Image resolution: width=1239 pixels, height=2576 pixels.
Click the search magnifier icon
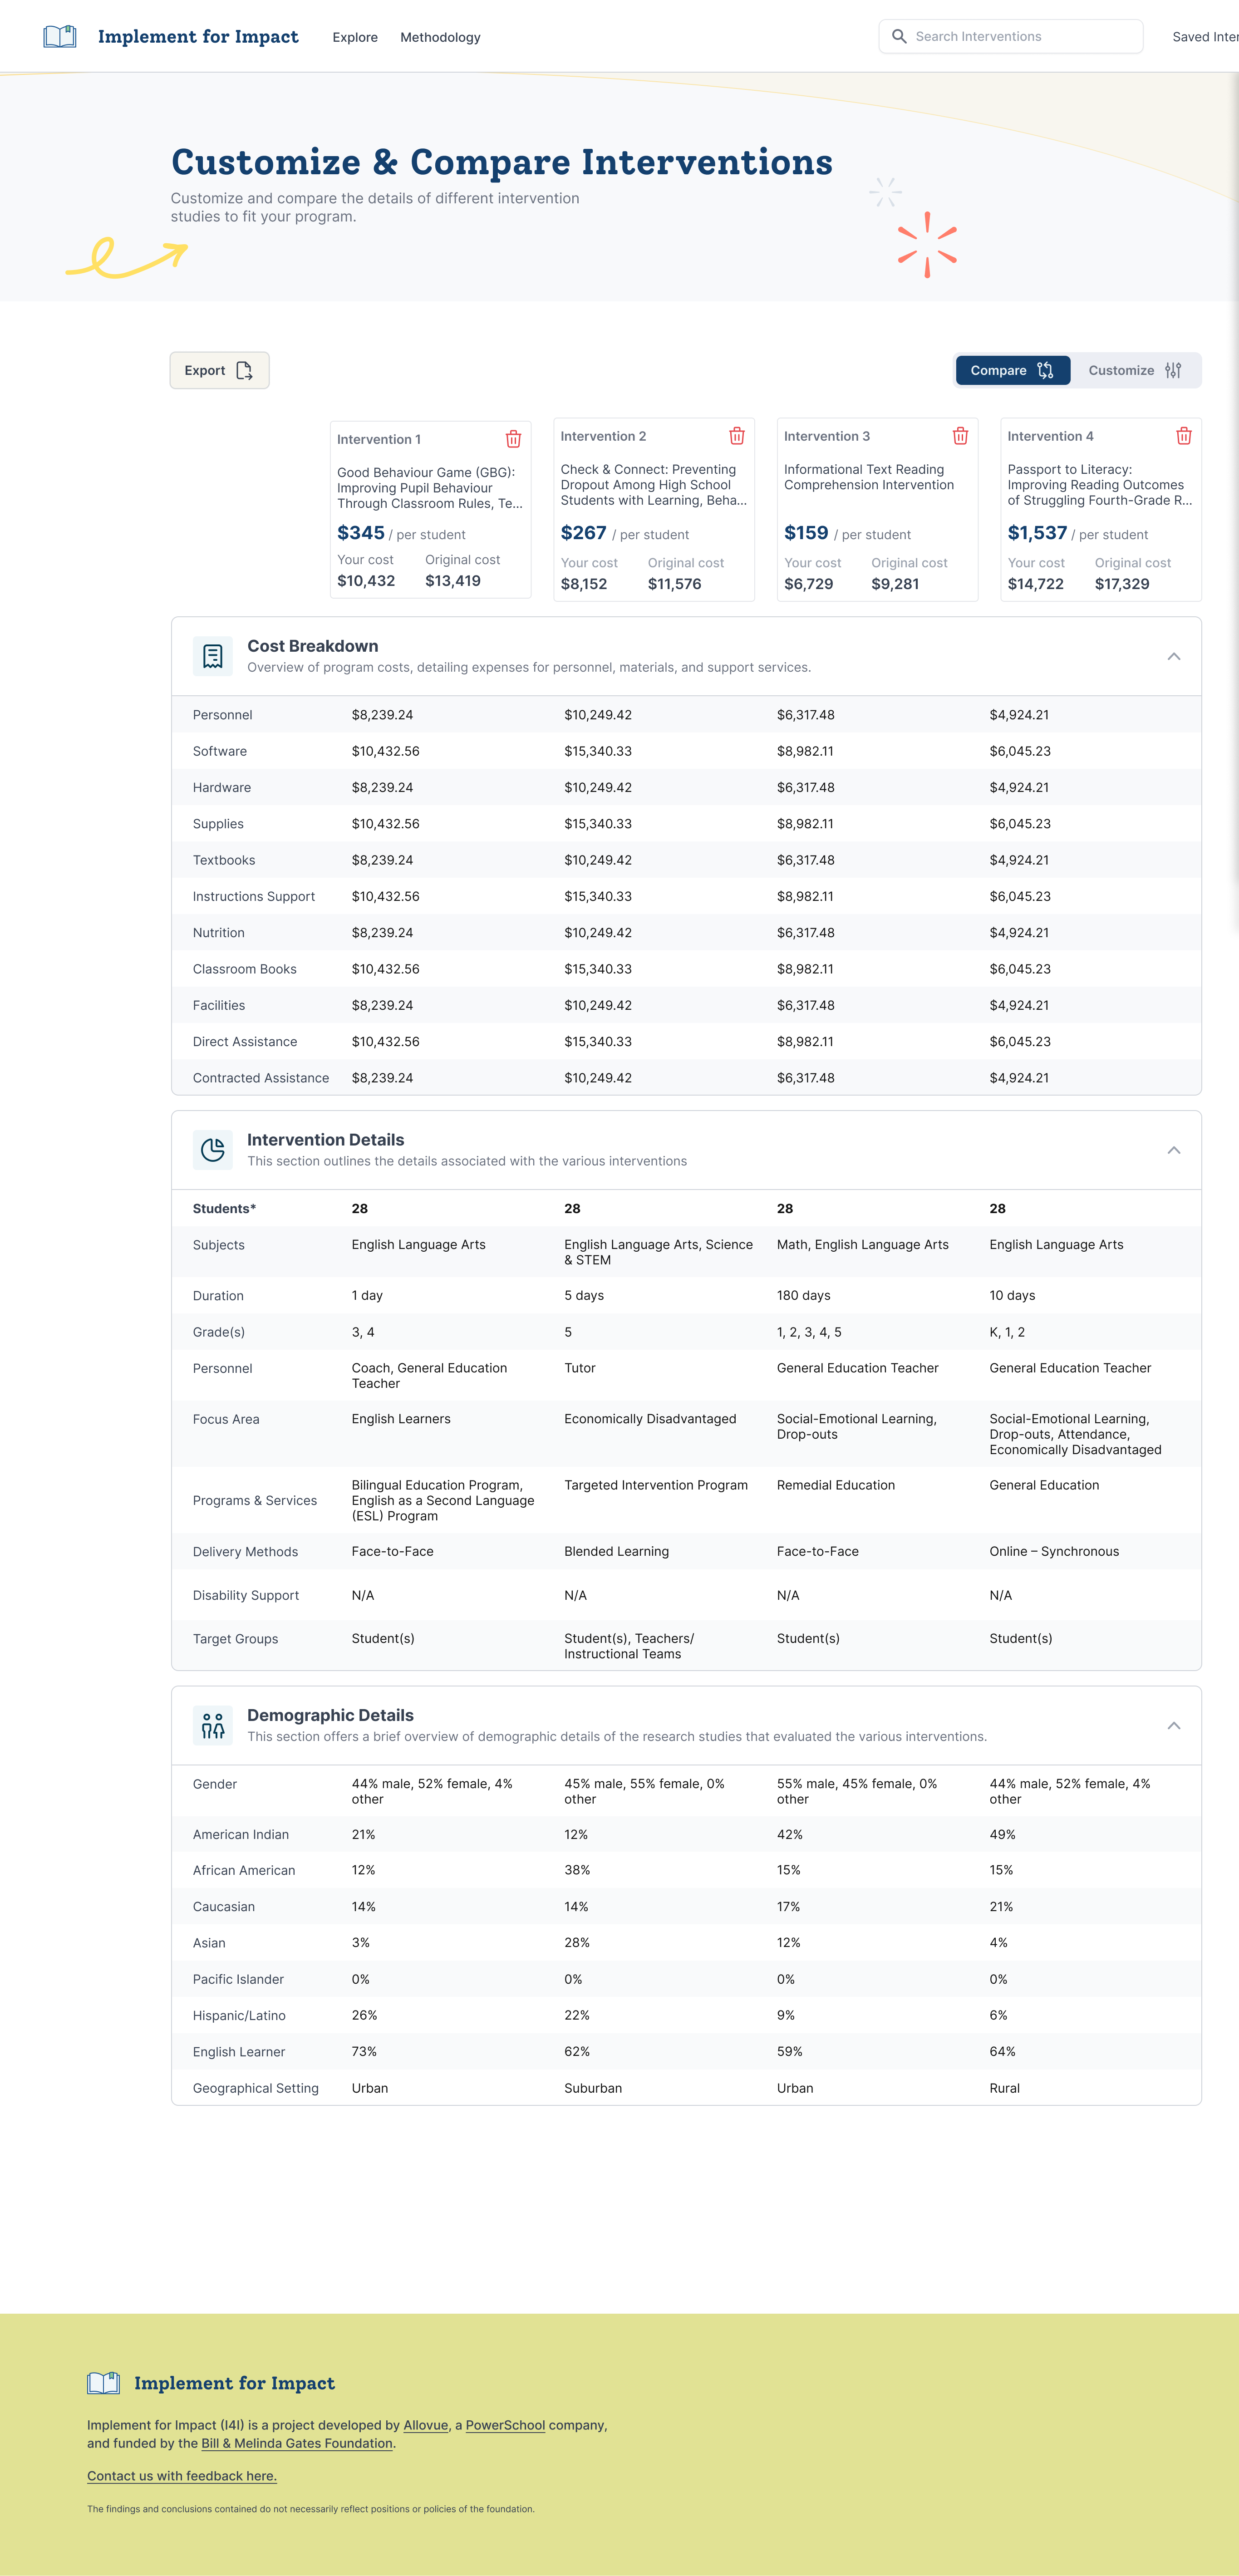(x=899, y=36)
